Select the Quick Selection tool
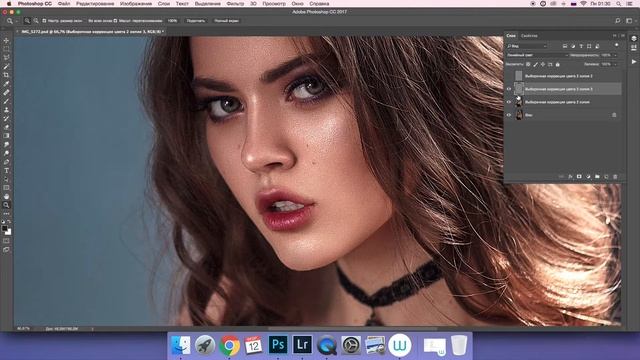This screenshot has height=360, width=640. [6, 67]
